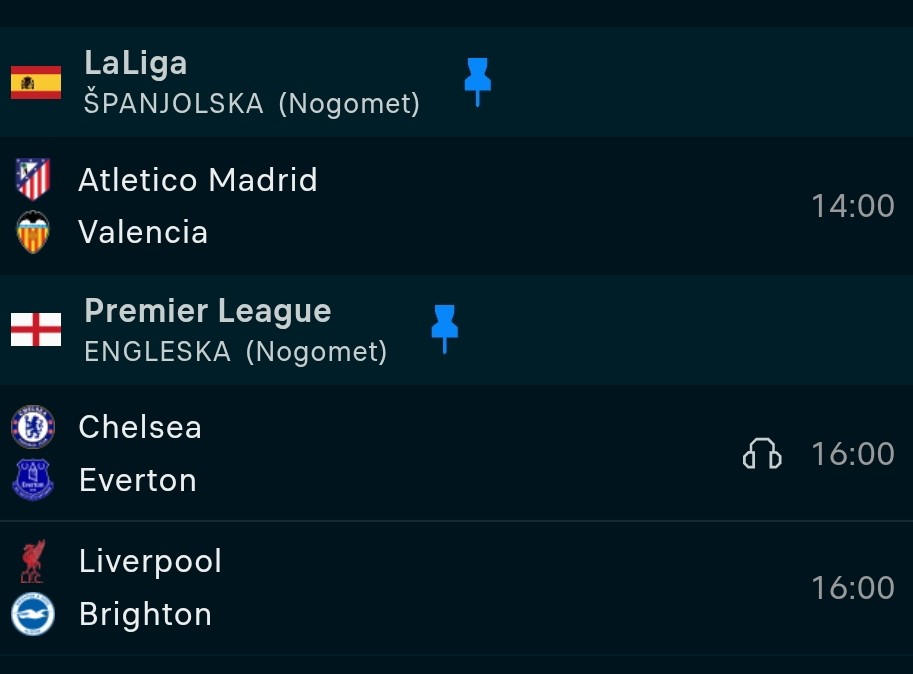Select the Everton team name
Screen dimensions: 913x674
click(x=138, y=480)
